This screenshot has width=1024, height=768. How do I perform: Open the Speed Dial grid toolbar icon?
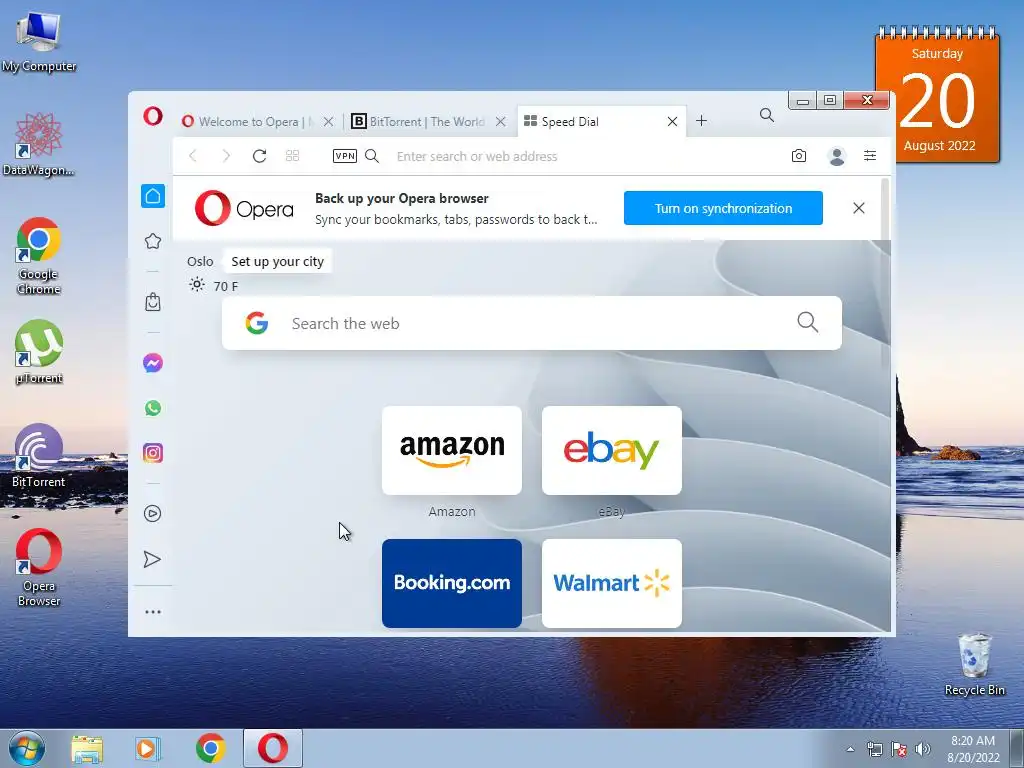pos(293,156)
